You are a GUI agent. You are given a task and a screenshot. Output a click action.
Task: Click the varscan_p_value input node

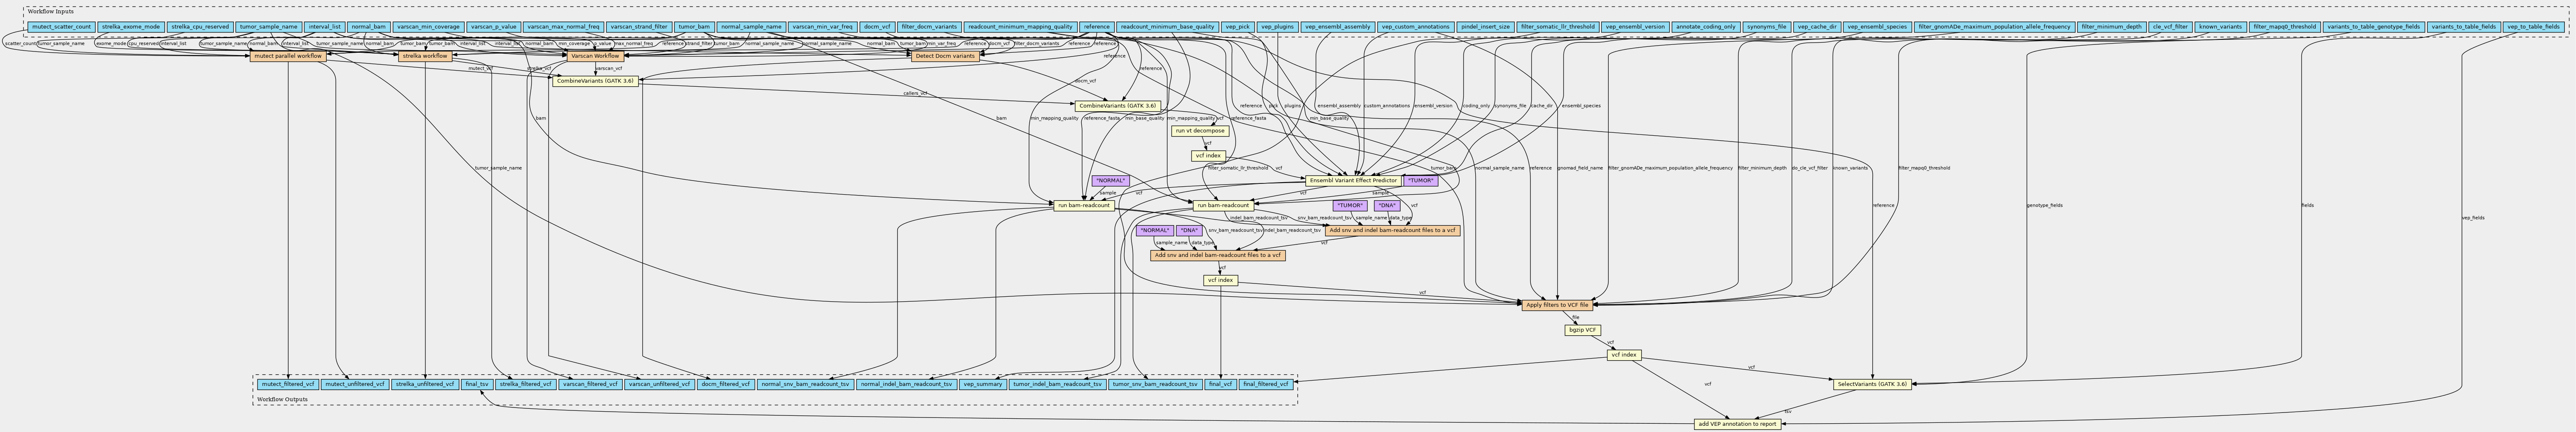click(494, 27)
